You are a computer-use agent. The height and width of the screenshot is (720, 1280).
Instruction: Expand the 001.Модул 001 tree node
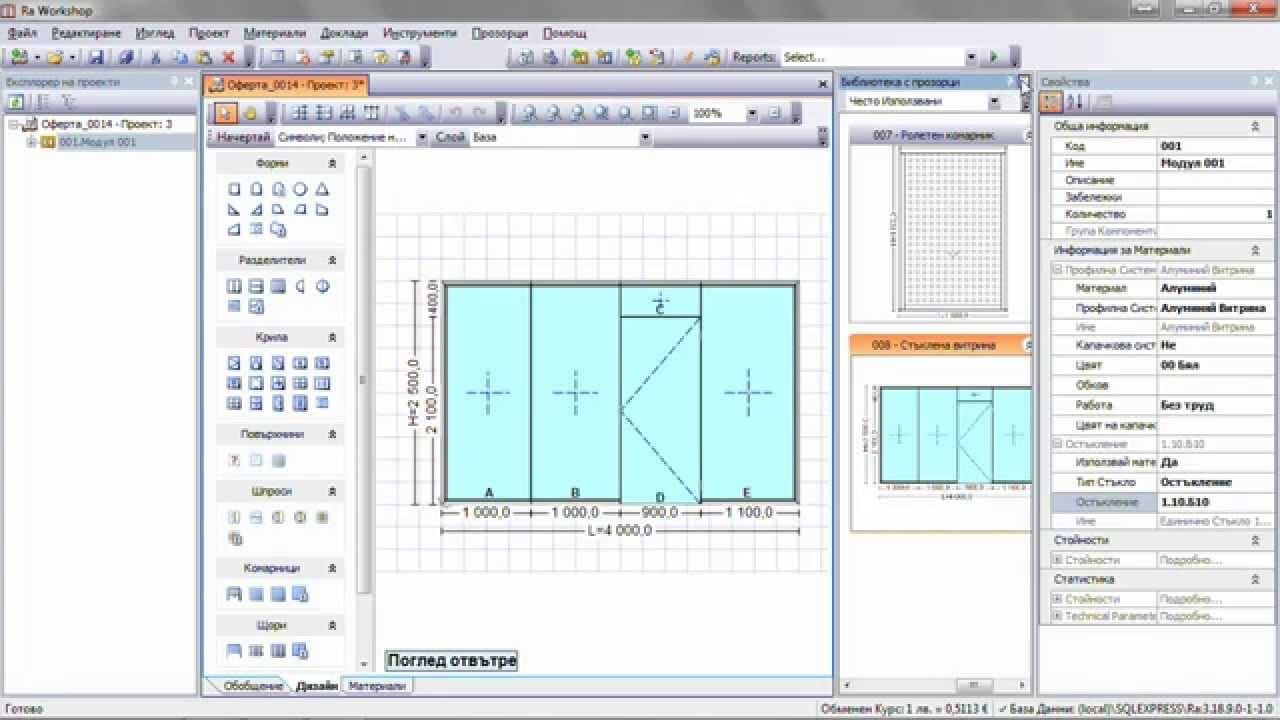(31, 142)
